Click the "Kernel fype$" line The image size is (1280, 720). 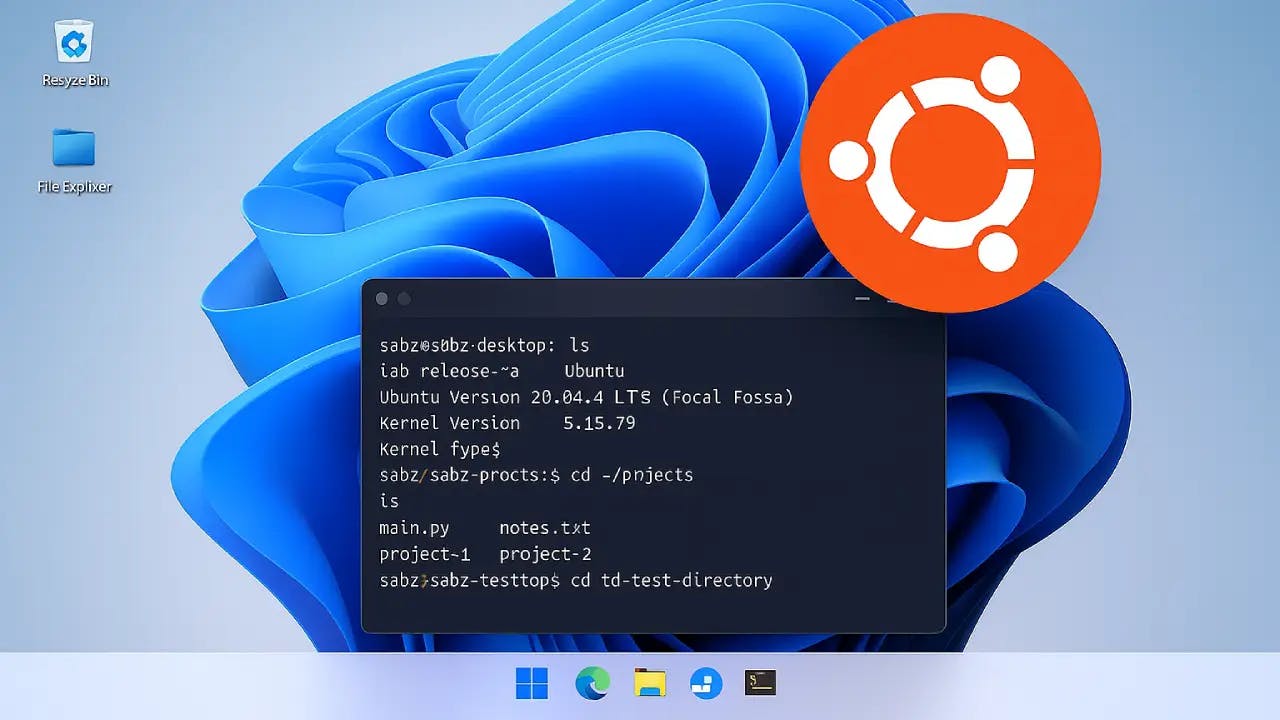pyautogui.click(x=439, y=449)
